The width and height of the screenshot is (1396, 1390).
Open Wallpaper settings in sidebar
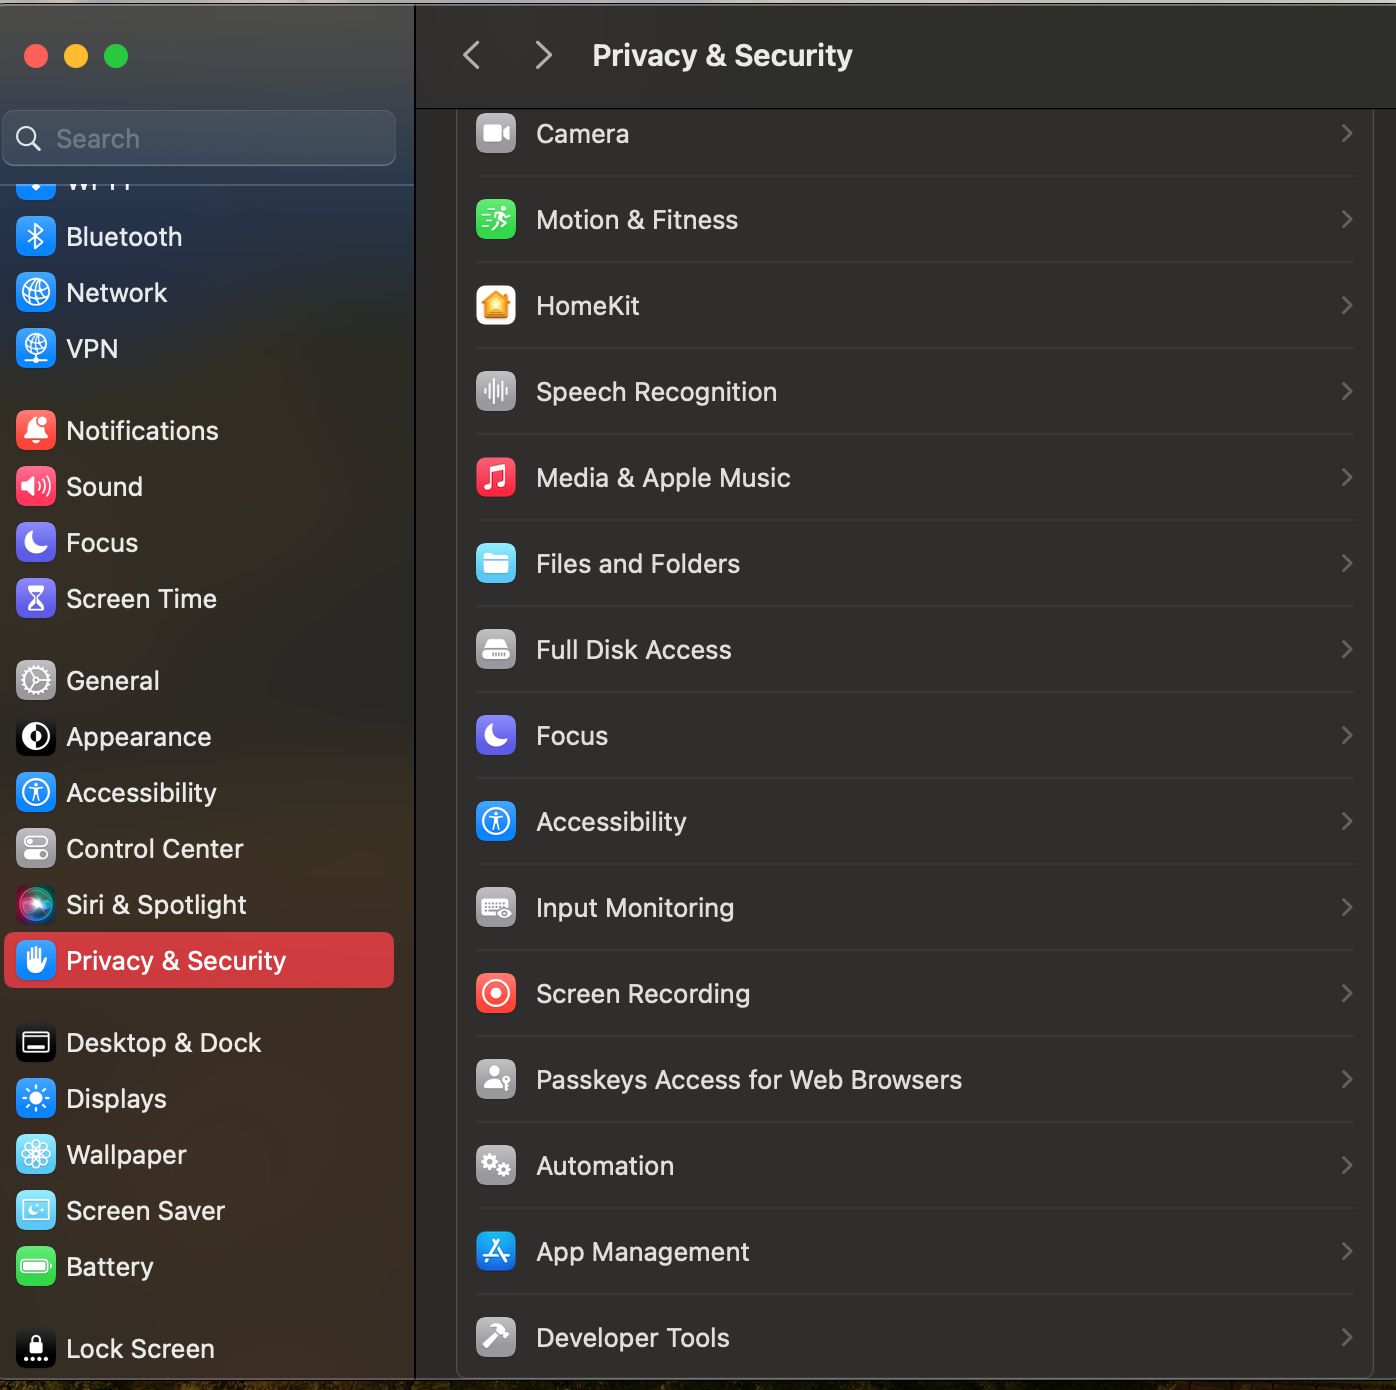(x=199, y=1155)
